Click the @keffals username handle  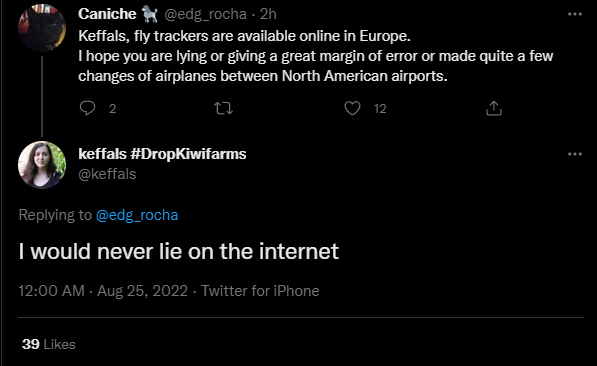107,174
